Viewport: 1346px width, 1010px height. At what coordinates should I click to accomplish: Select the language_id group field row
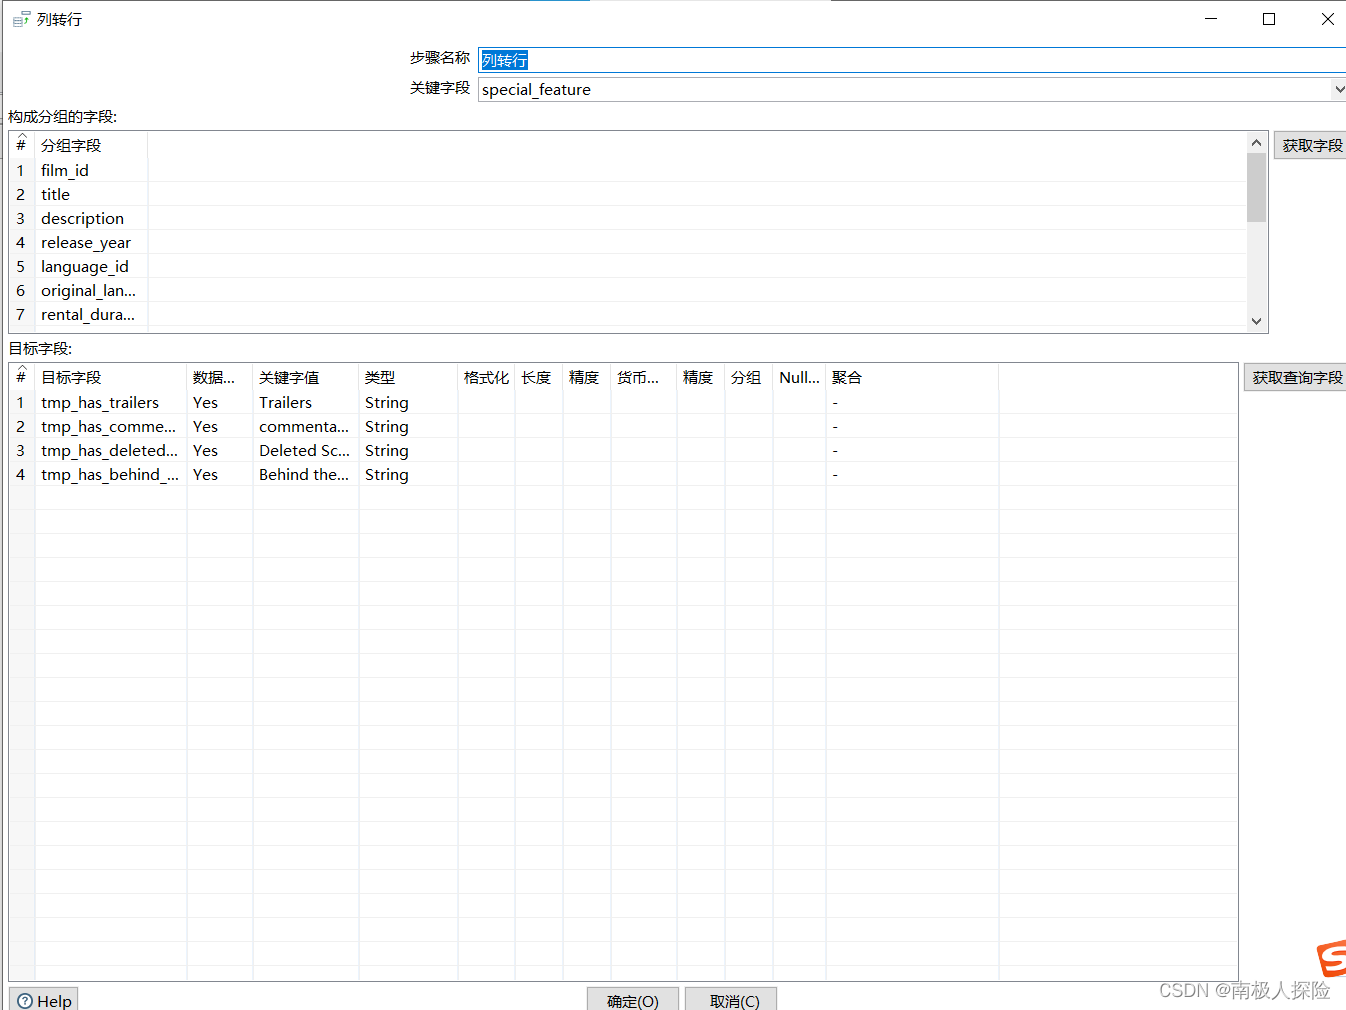pyautogui.click(x=627, y=266)
